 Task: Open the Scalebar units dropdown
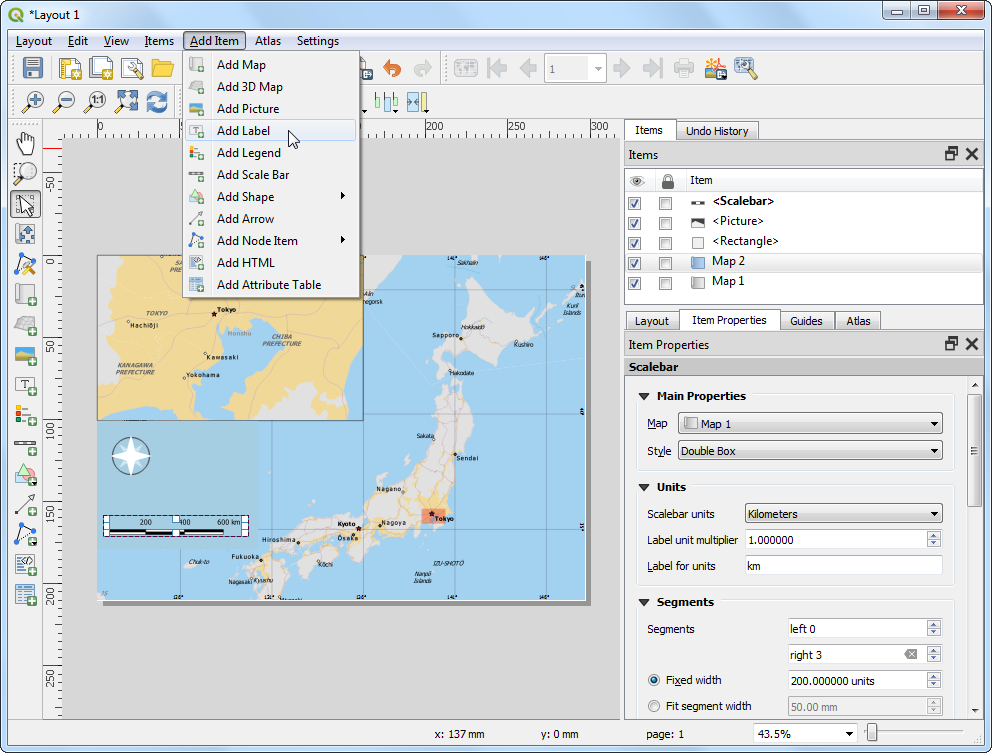(x=843, y=514)
